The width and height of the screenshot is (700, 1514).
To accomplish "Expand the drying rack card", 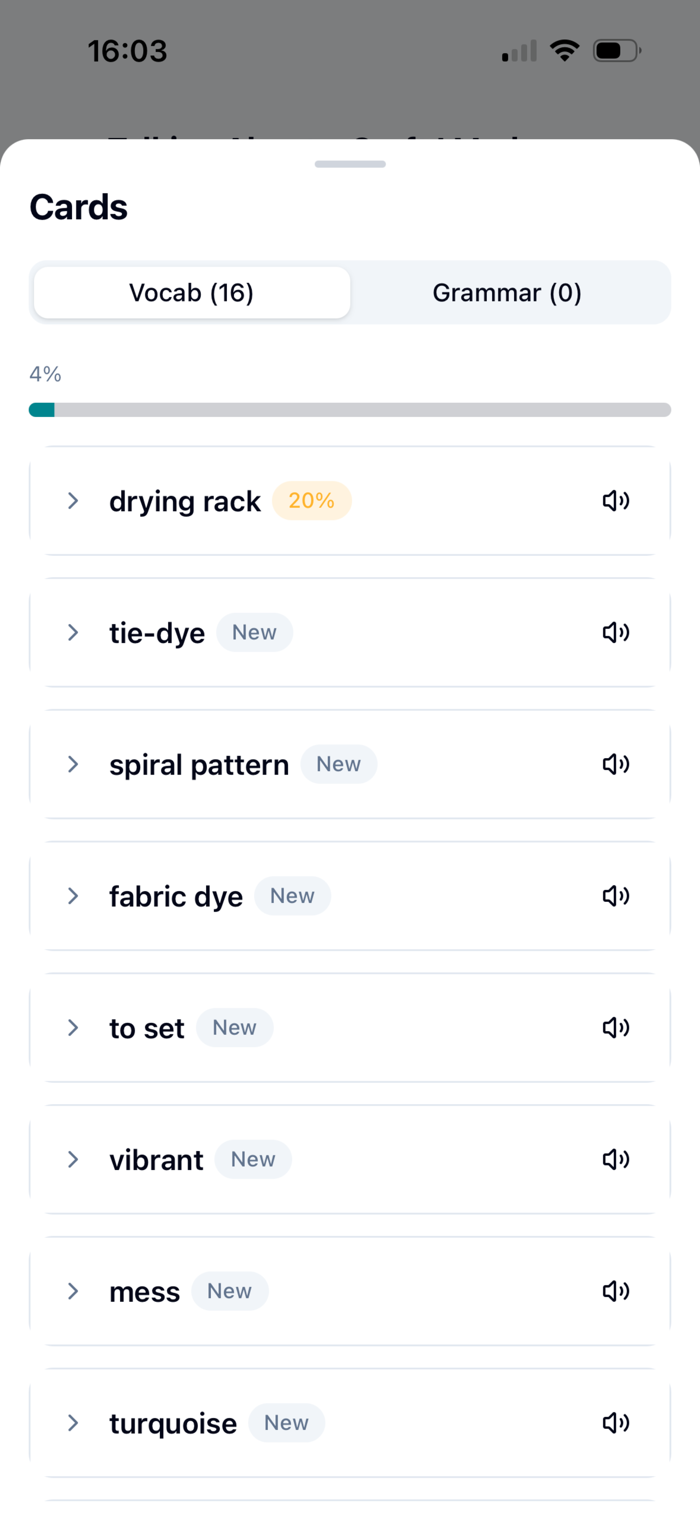I will (73, 501).
